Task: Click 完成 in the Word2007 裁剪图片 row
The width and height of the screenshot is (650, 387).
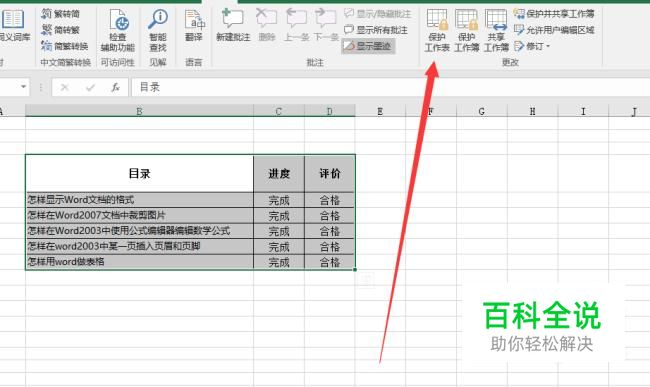Action: (x=279, y=215)
